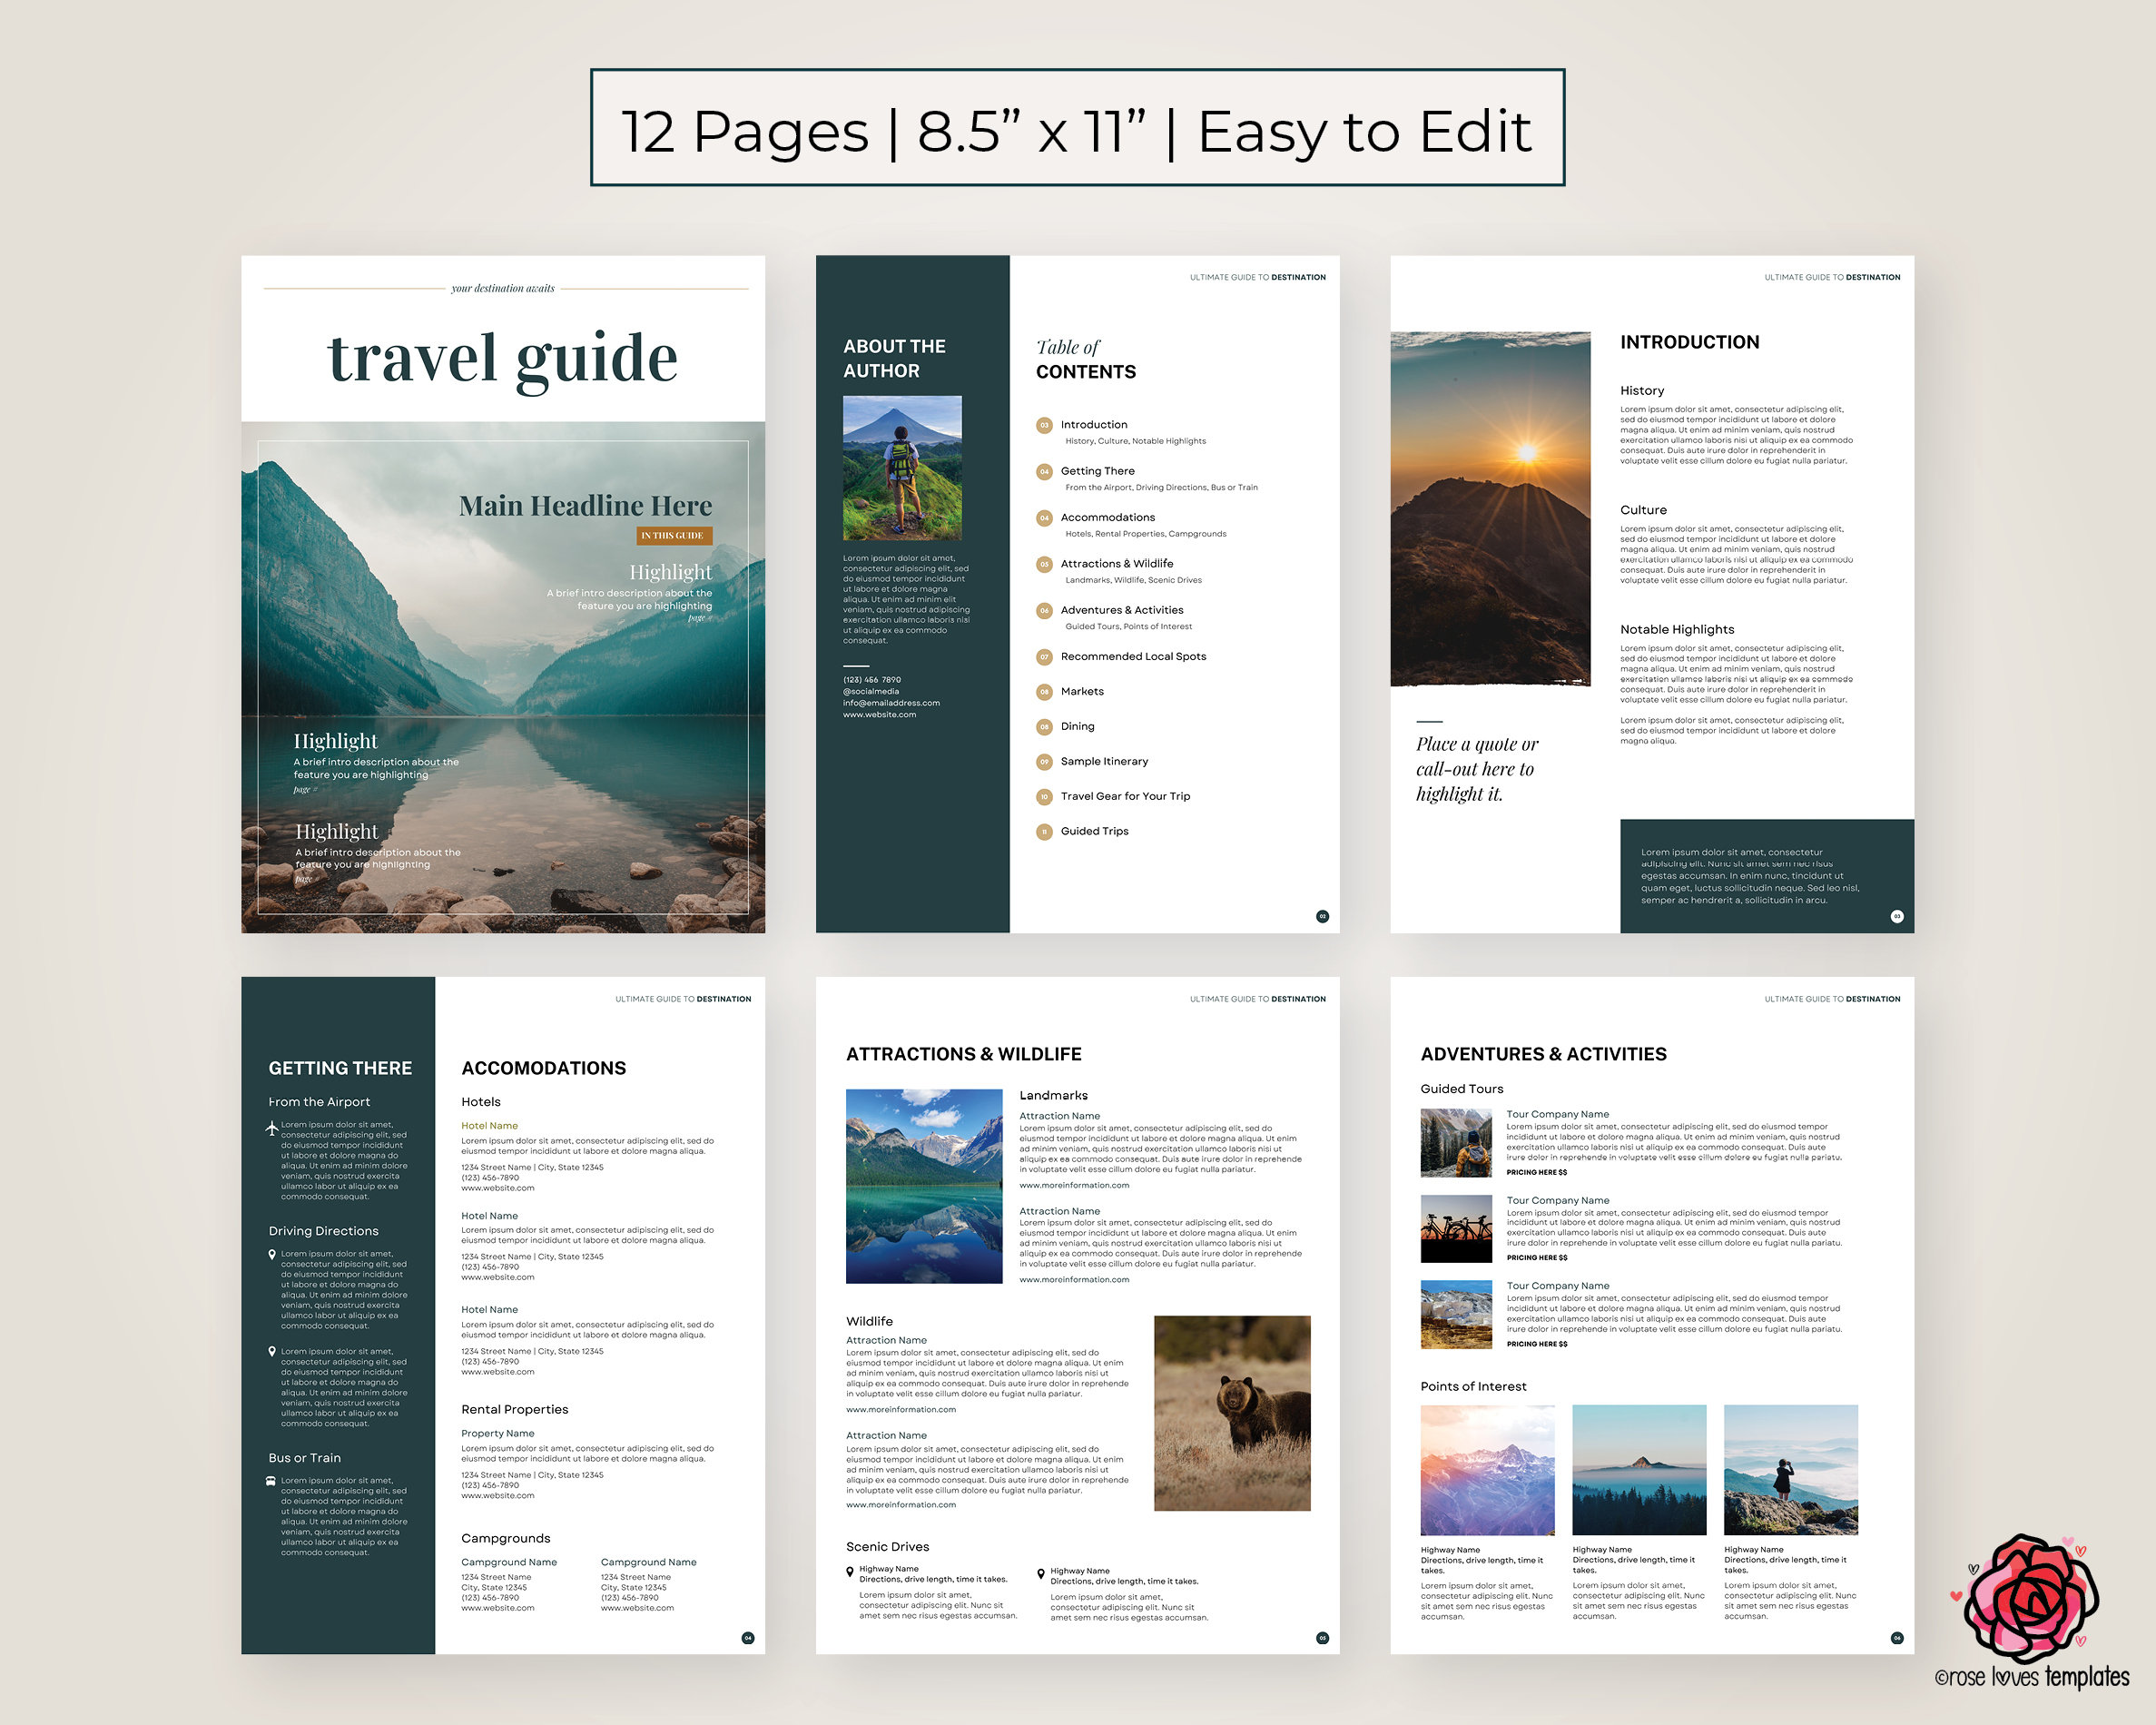Click the numbered bullet beside Getting There
Screen dimensions: 2156x1725
pyautogui.click(x=1044, y=472)
